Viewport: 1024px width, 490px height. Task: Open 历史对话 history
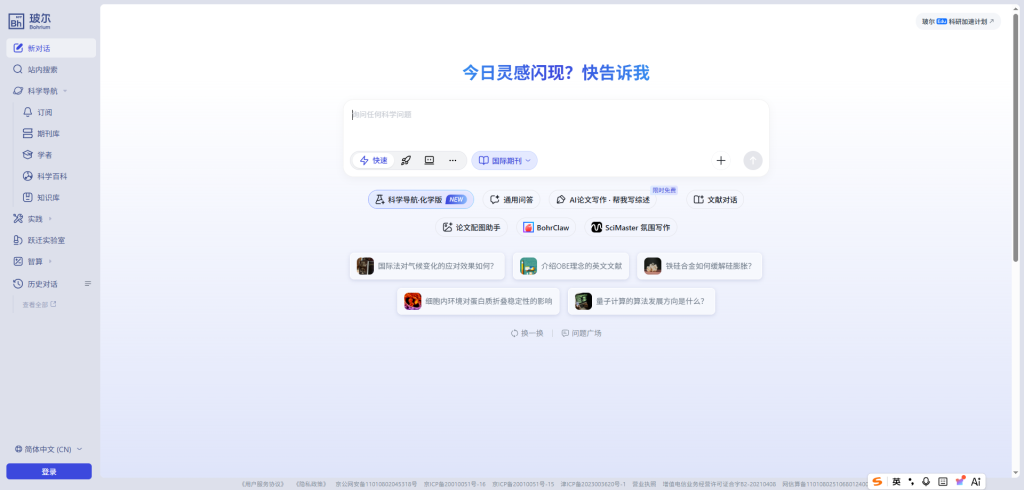(x=42, y=284)
